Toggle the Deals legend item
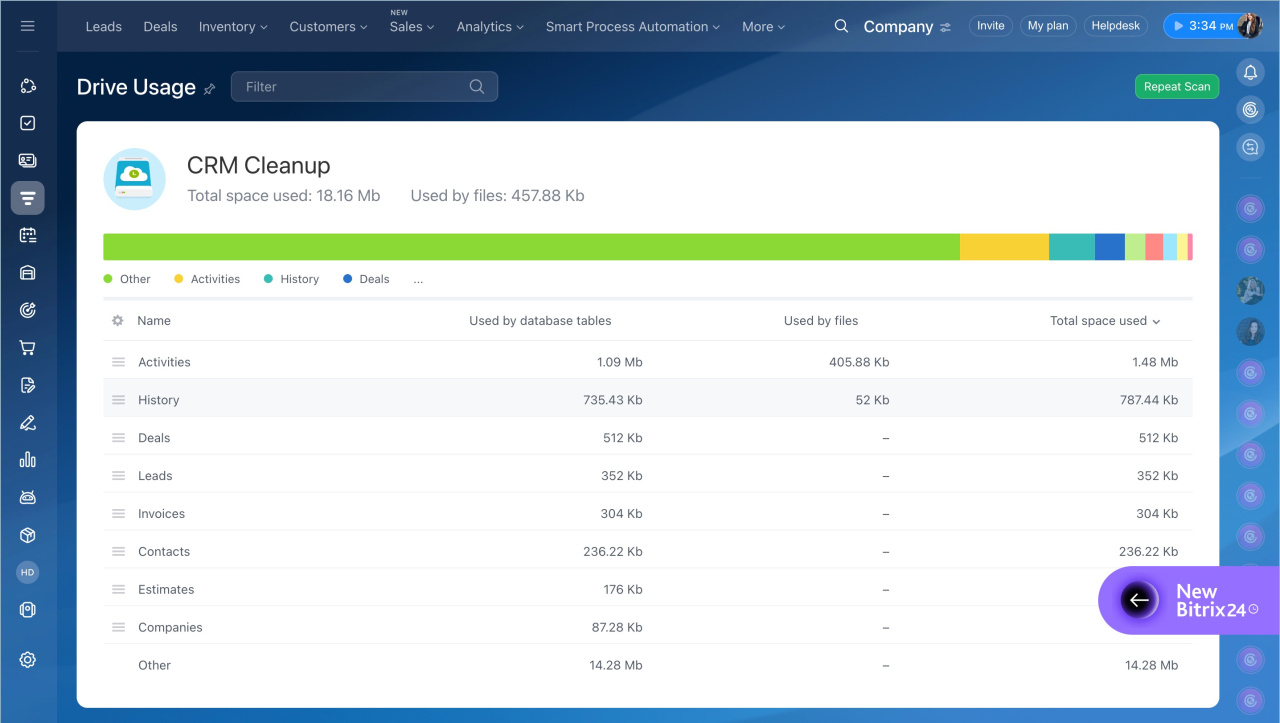 [x=366, y=279]
